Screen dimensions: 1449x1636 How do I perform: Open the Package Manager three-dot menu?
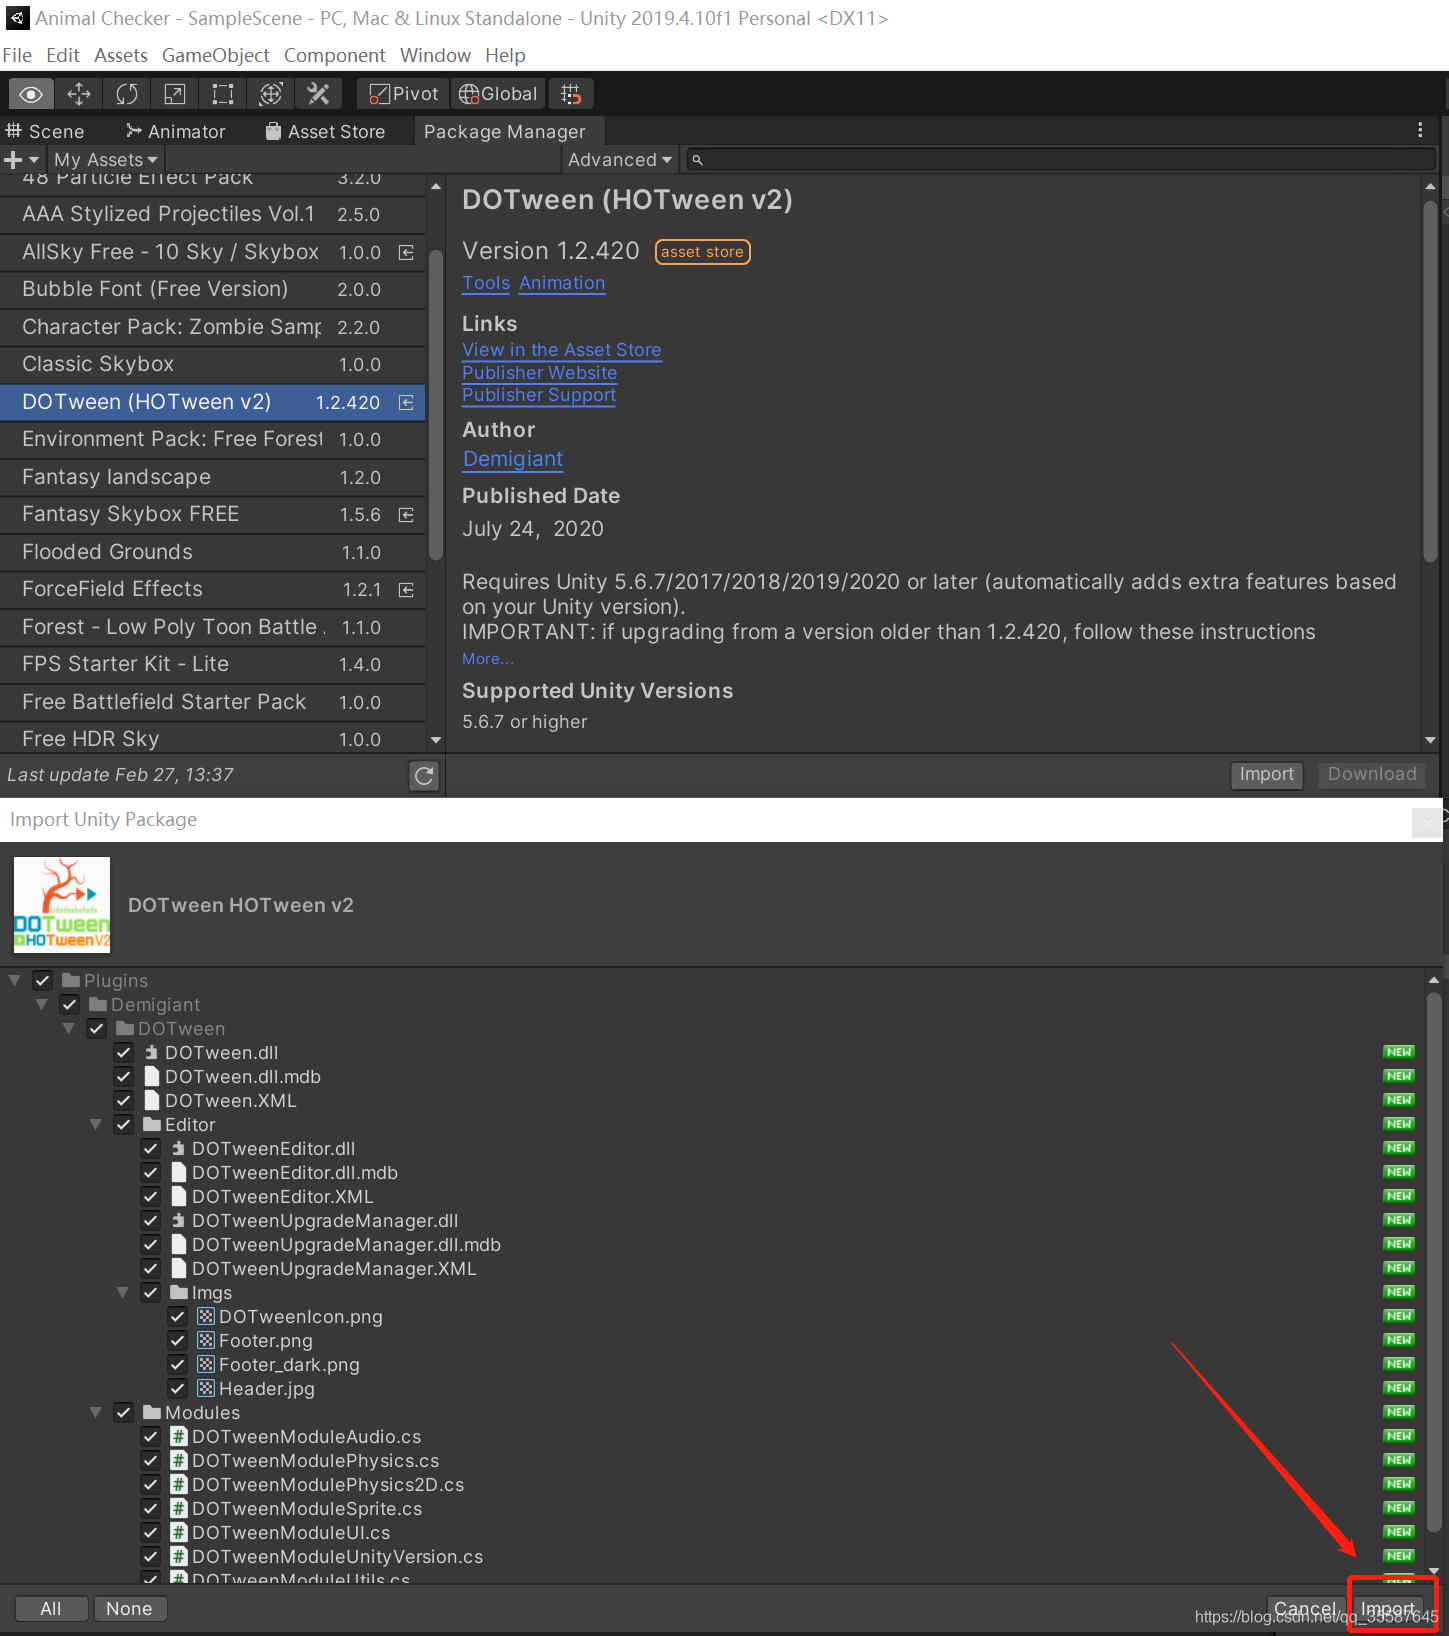[1420, 130]
